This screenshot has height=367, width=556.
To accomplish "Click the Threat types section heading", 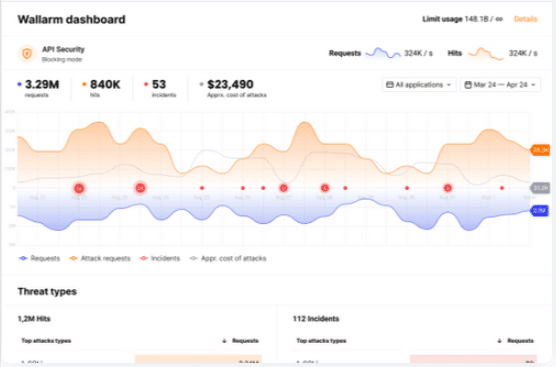I will (x=47, y=291).
